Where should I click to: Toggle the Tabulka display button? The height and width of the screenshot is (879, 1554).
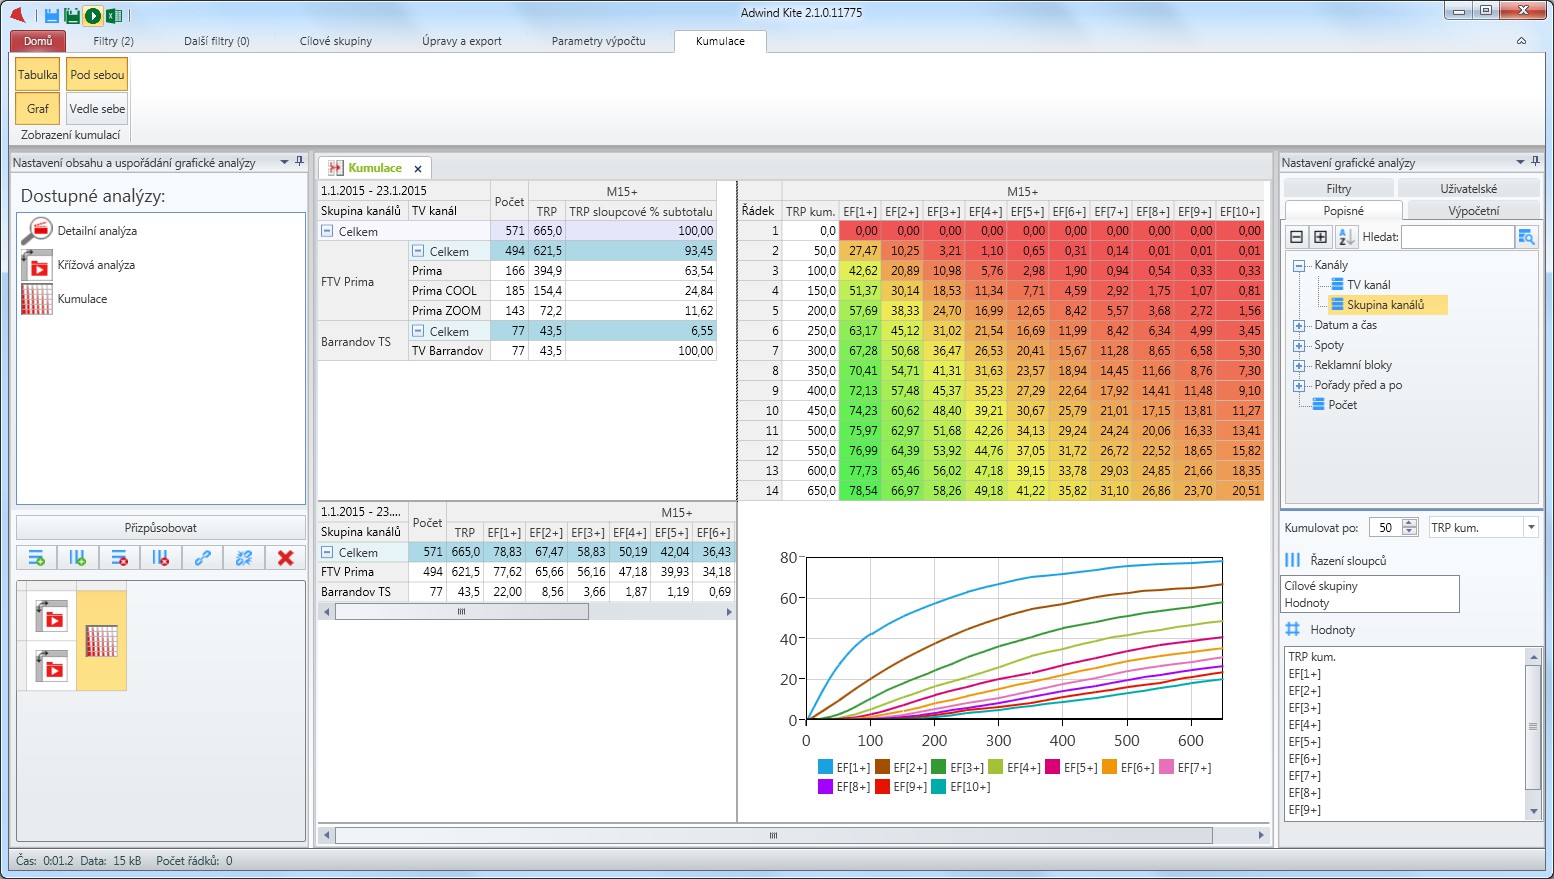38,75
